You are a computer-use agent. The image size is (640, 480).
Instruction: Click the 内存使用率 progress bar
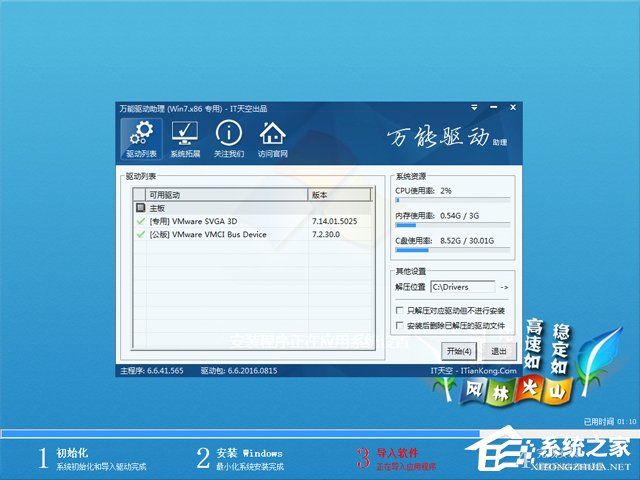[452, 225]
